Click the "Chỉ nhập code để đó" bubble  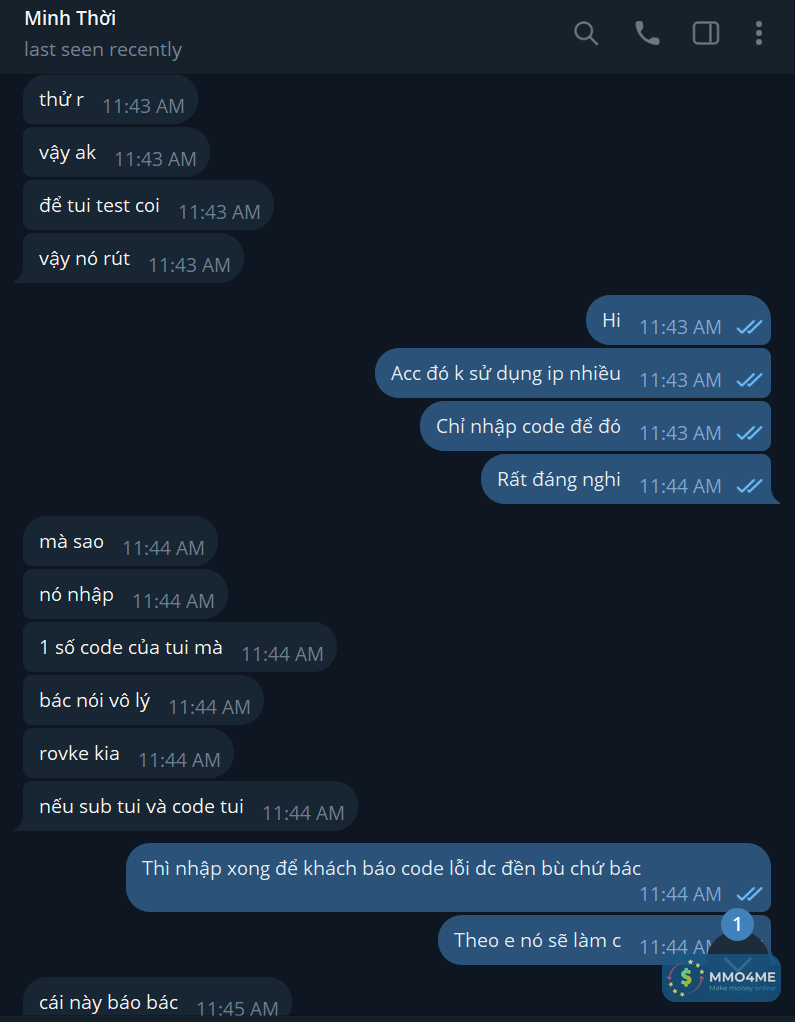click(x=528, y=427)
